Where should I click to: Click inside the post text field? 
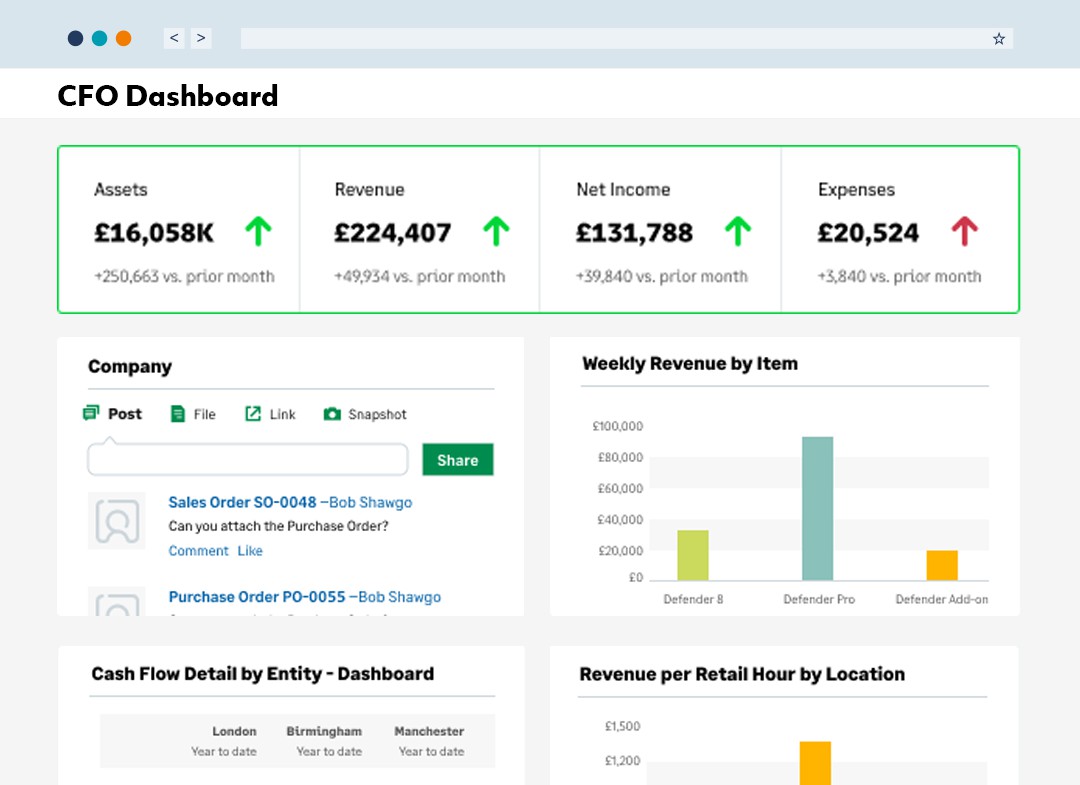(x=246, y=459)
